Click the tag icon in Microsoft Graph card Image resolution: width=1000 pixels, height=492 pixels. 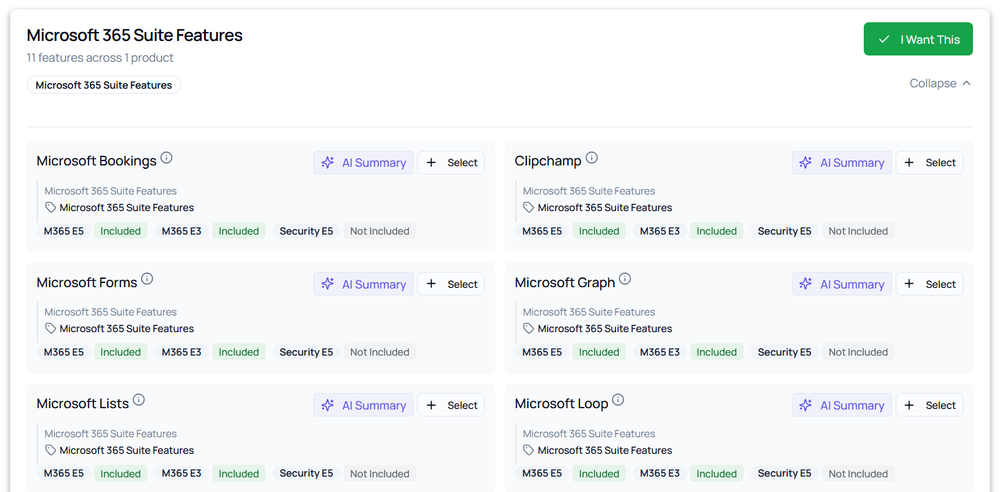pyautogui.click(x=529, y=329)
